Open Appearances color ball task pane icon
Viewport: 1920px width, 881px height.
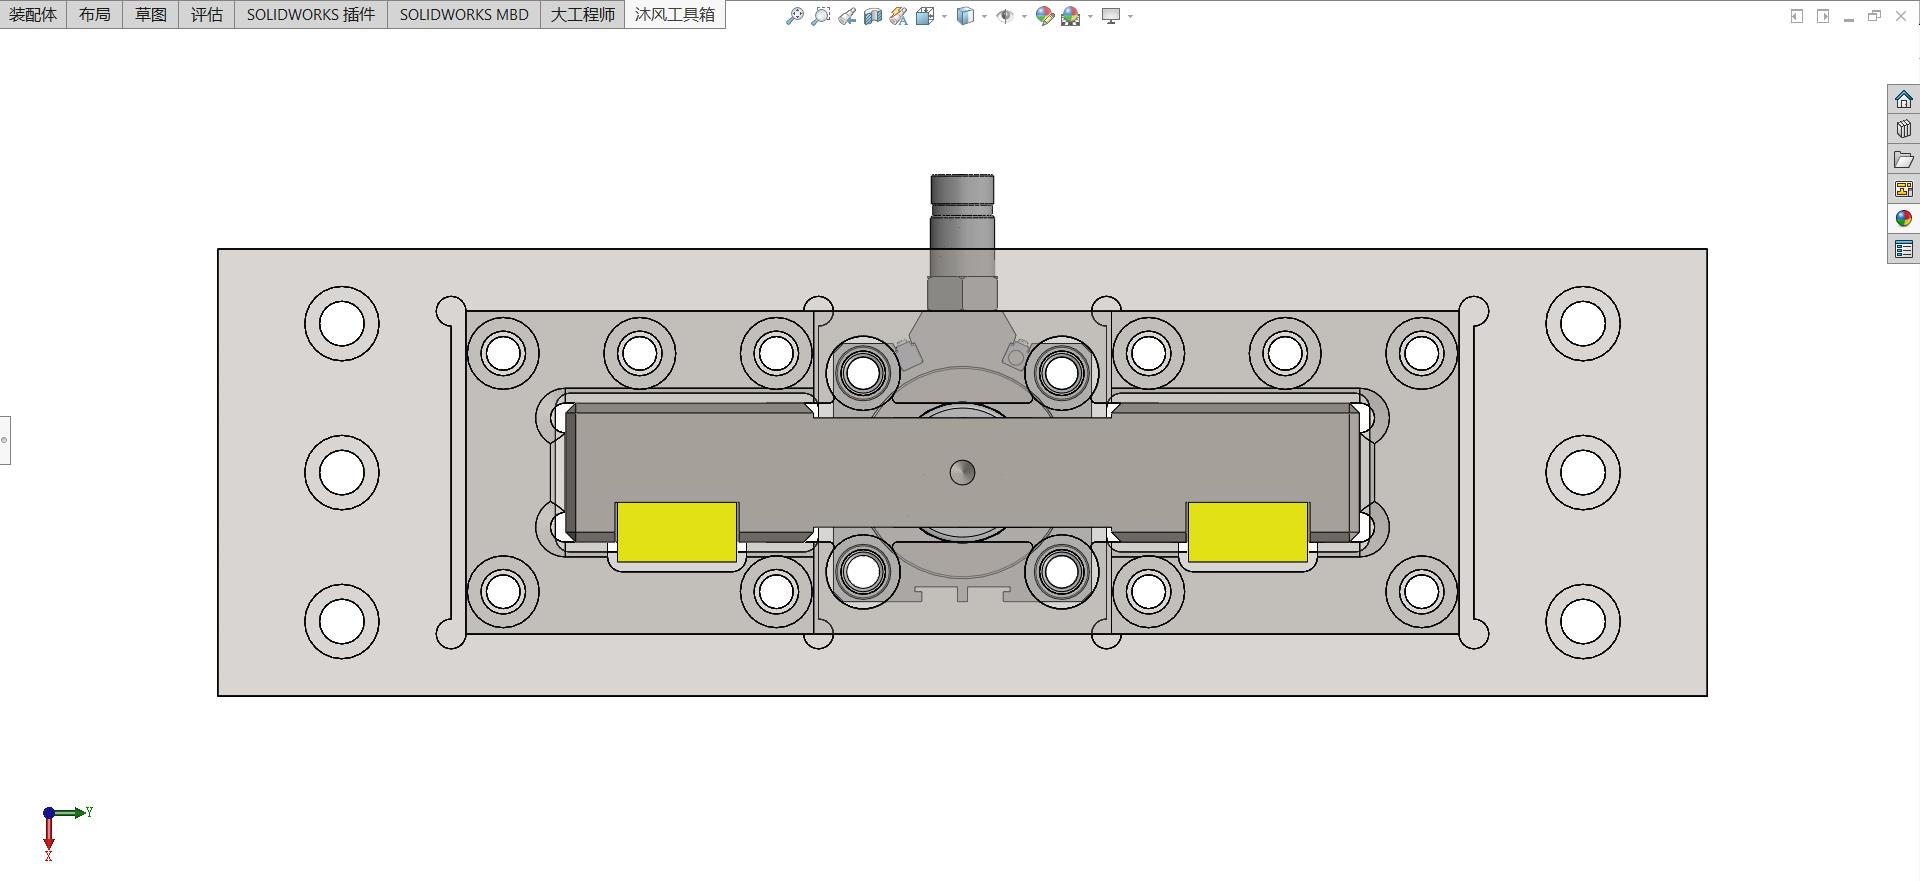(x=1904, y=219)
